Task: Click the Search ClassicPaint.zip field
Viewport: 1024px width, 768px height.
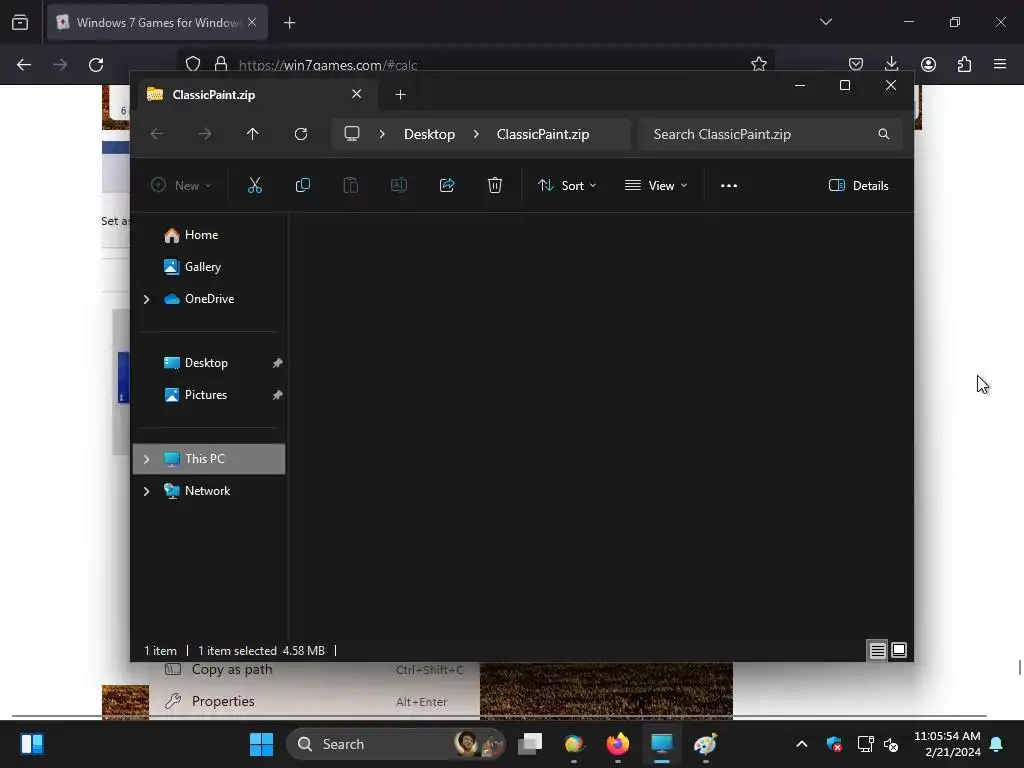Action: [x=771, y=134]
